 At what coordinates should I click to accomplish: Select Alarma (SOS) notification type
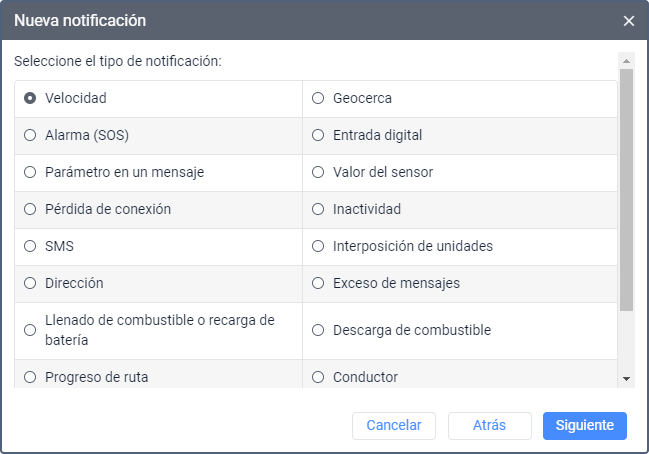[x=30, y=135]
